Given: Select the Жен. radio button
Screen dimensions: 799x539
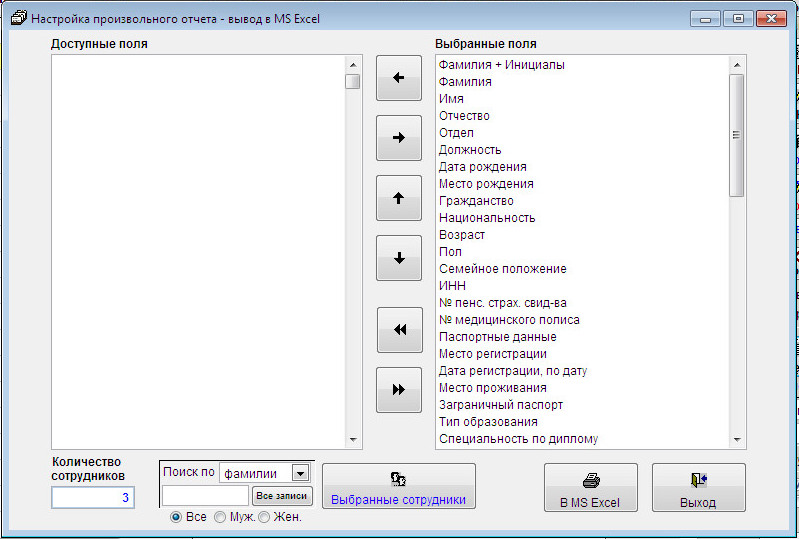Looking at the screenshot, I should (264, 517).
